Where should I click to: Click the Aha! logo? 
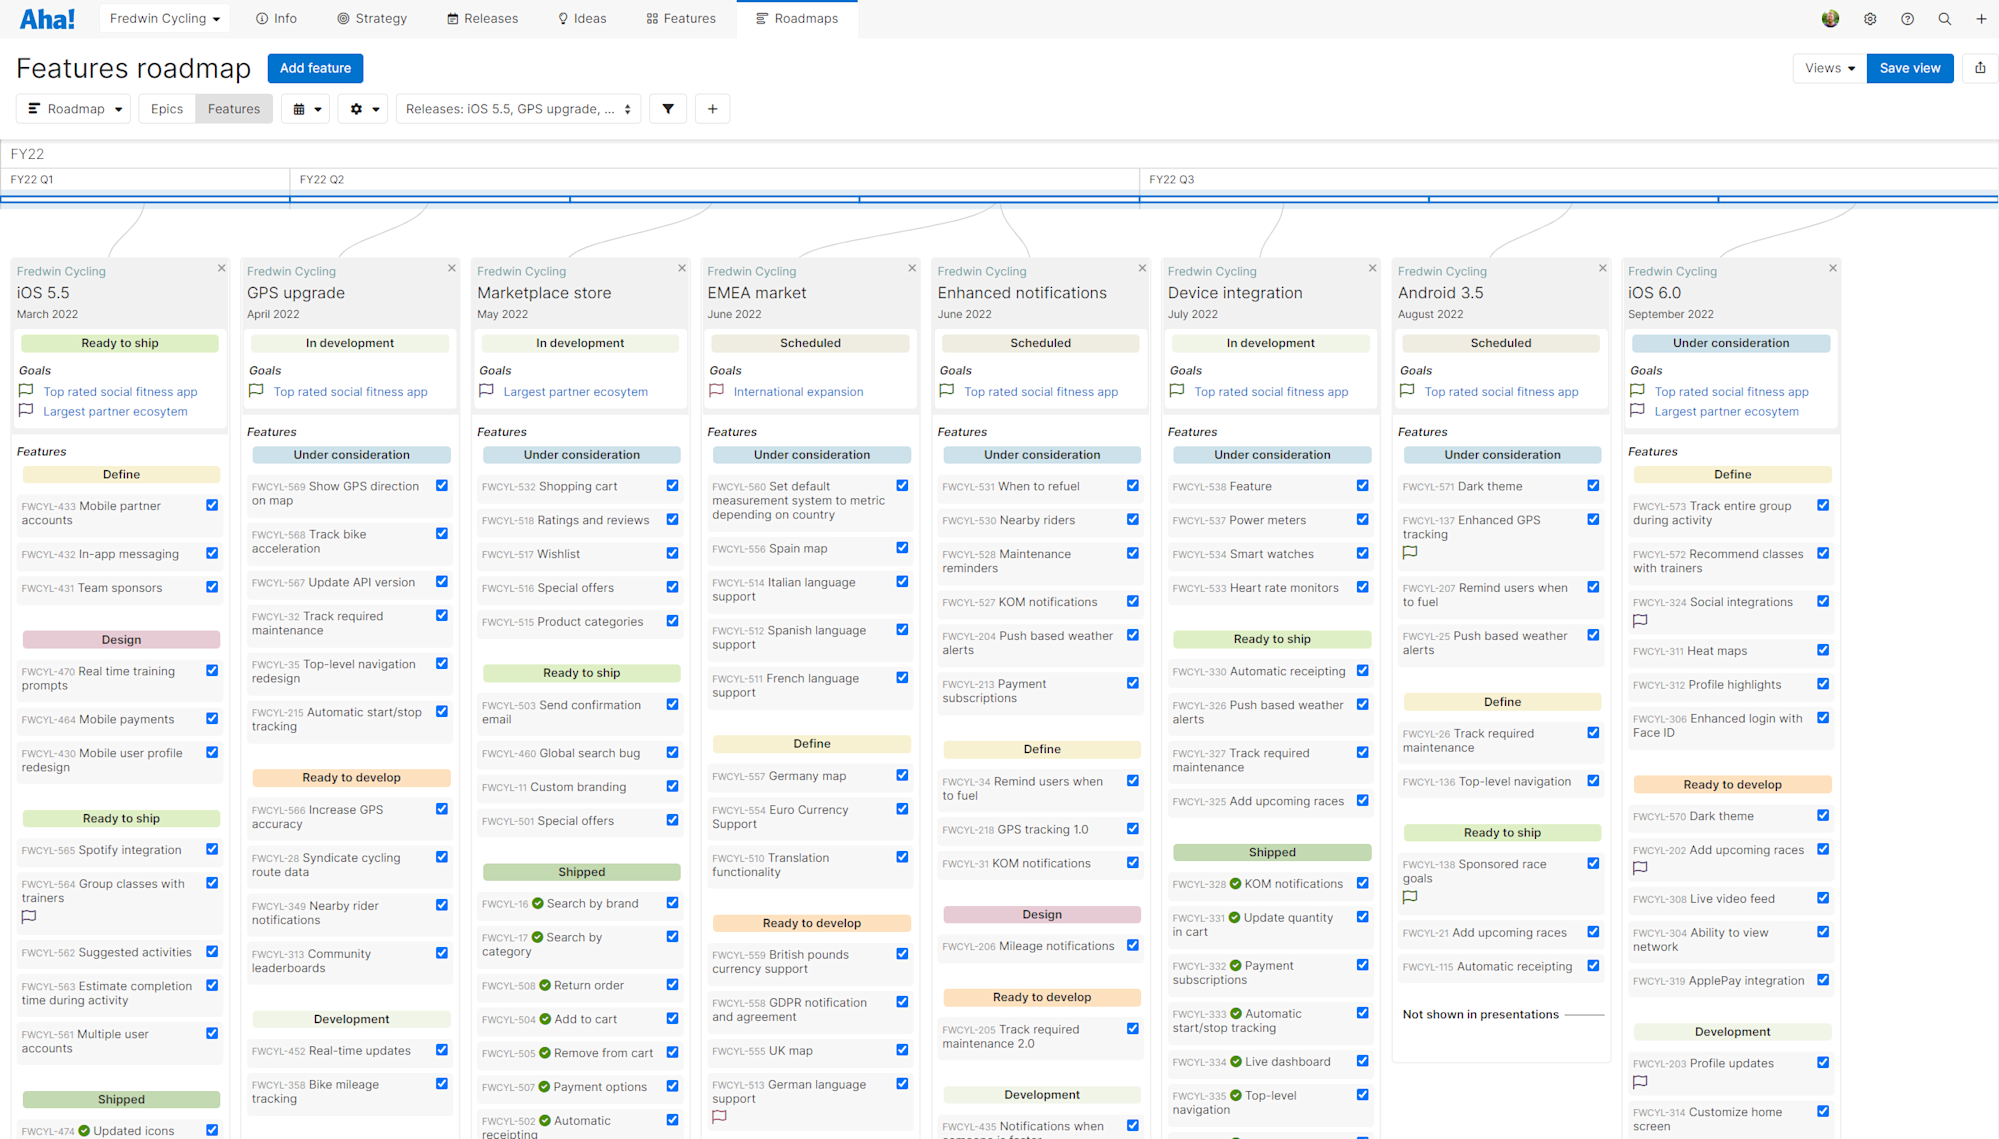pos(47,18)
